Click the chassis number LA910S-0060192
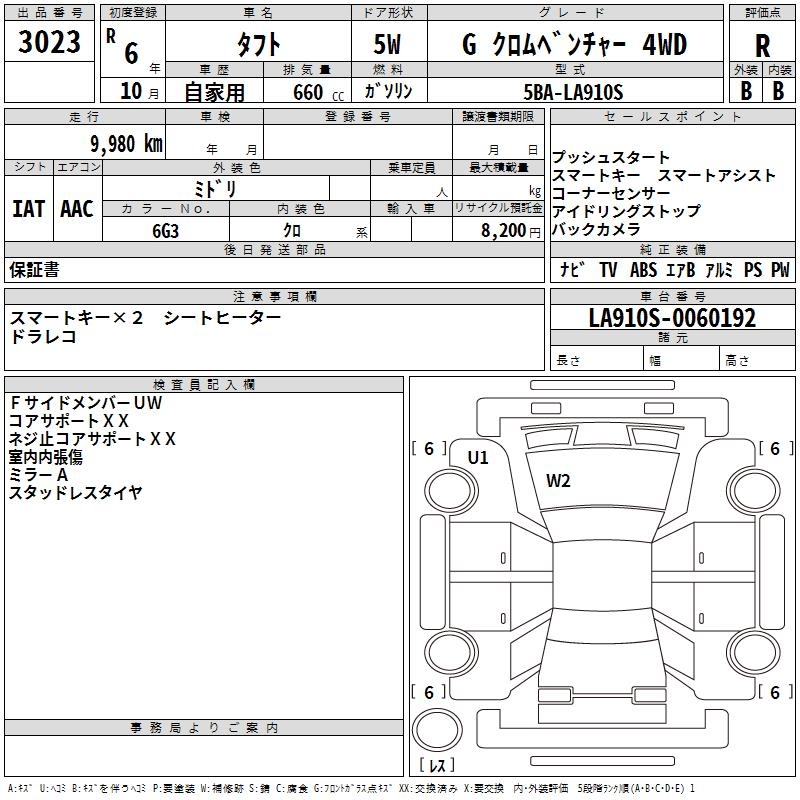Viewport: 800px width, 800px height. [672, 318]
